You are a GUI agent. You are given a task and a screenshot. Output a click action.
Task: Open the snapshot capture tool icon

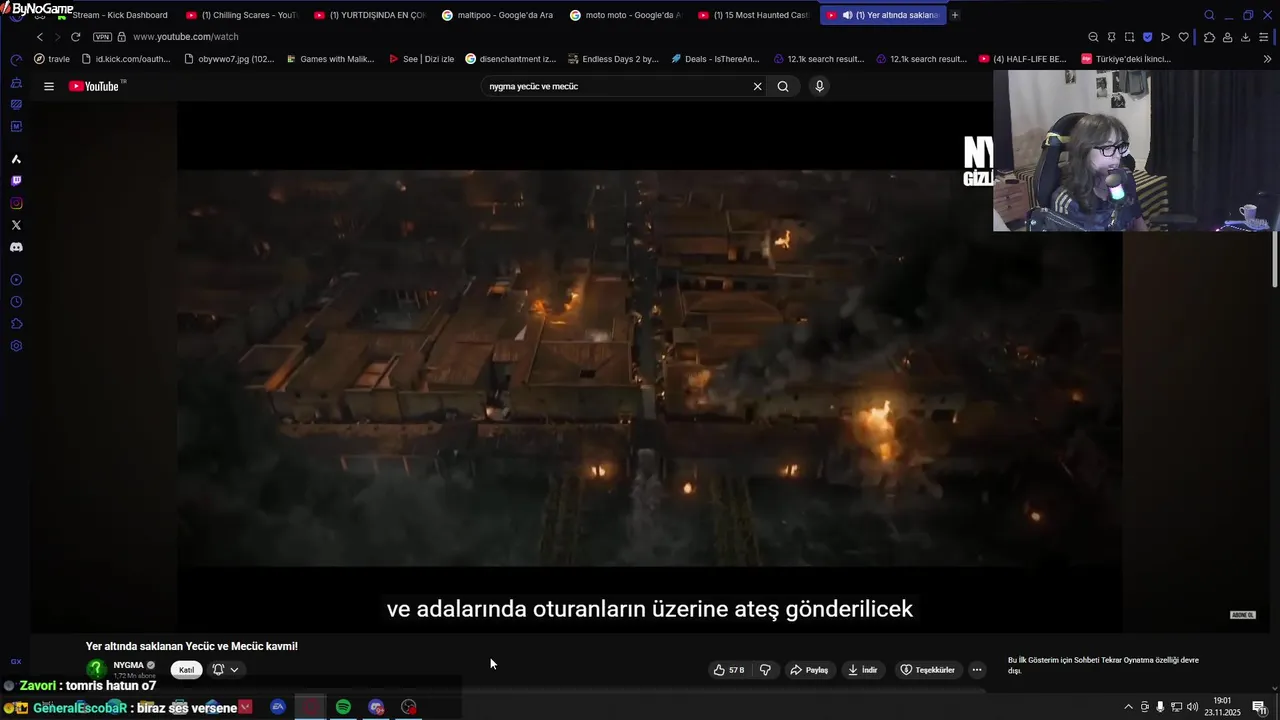point(1129,37)
